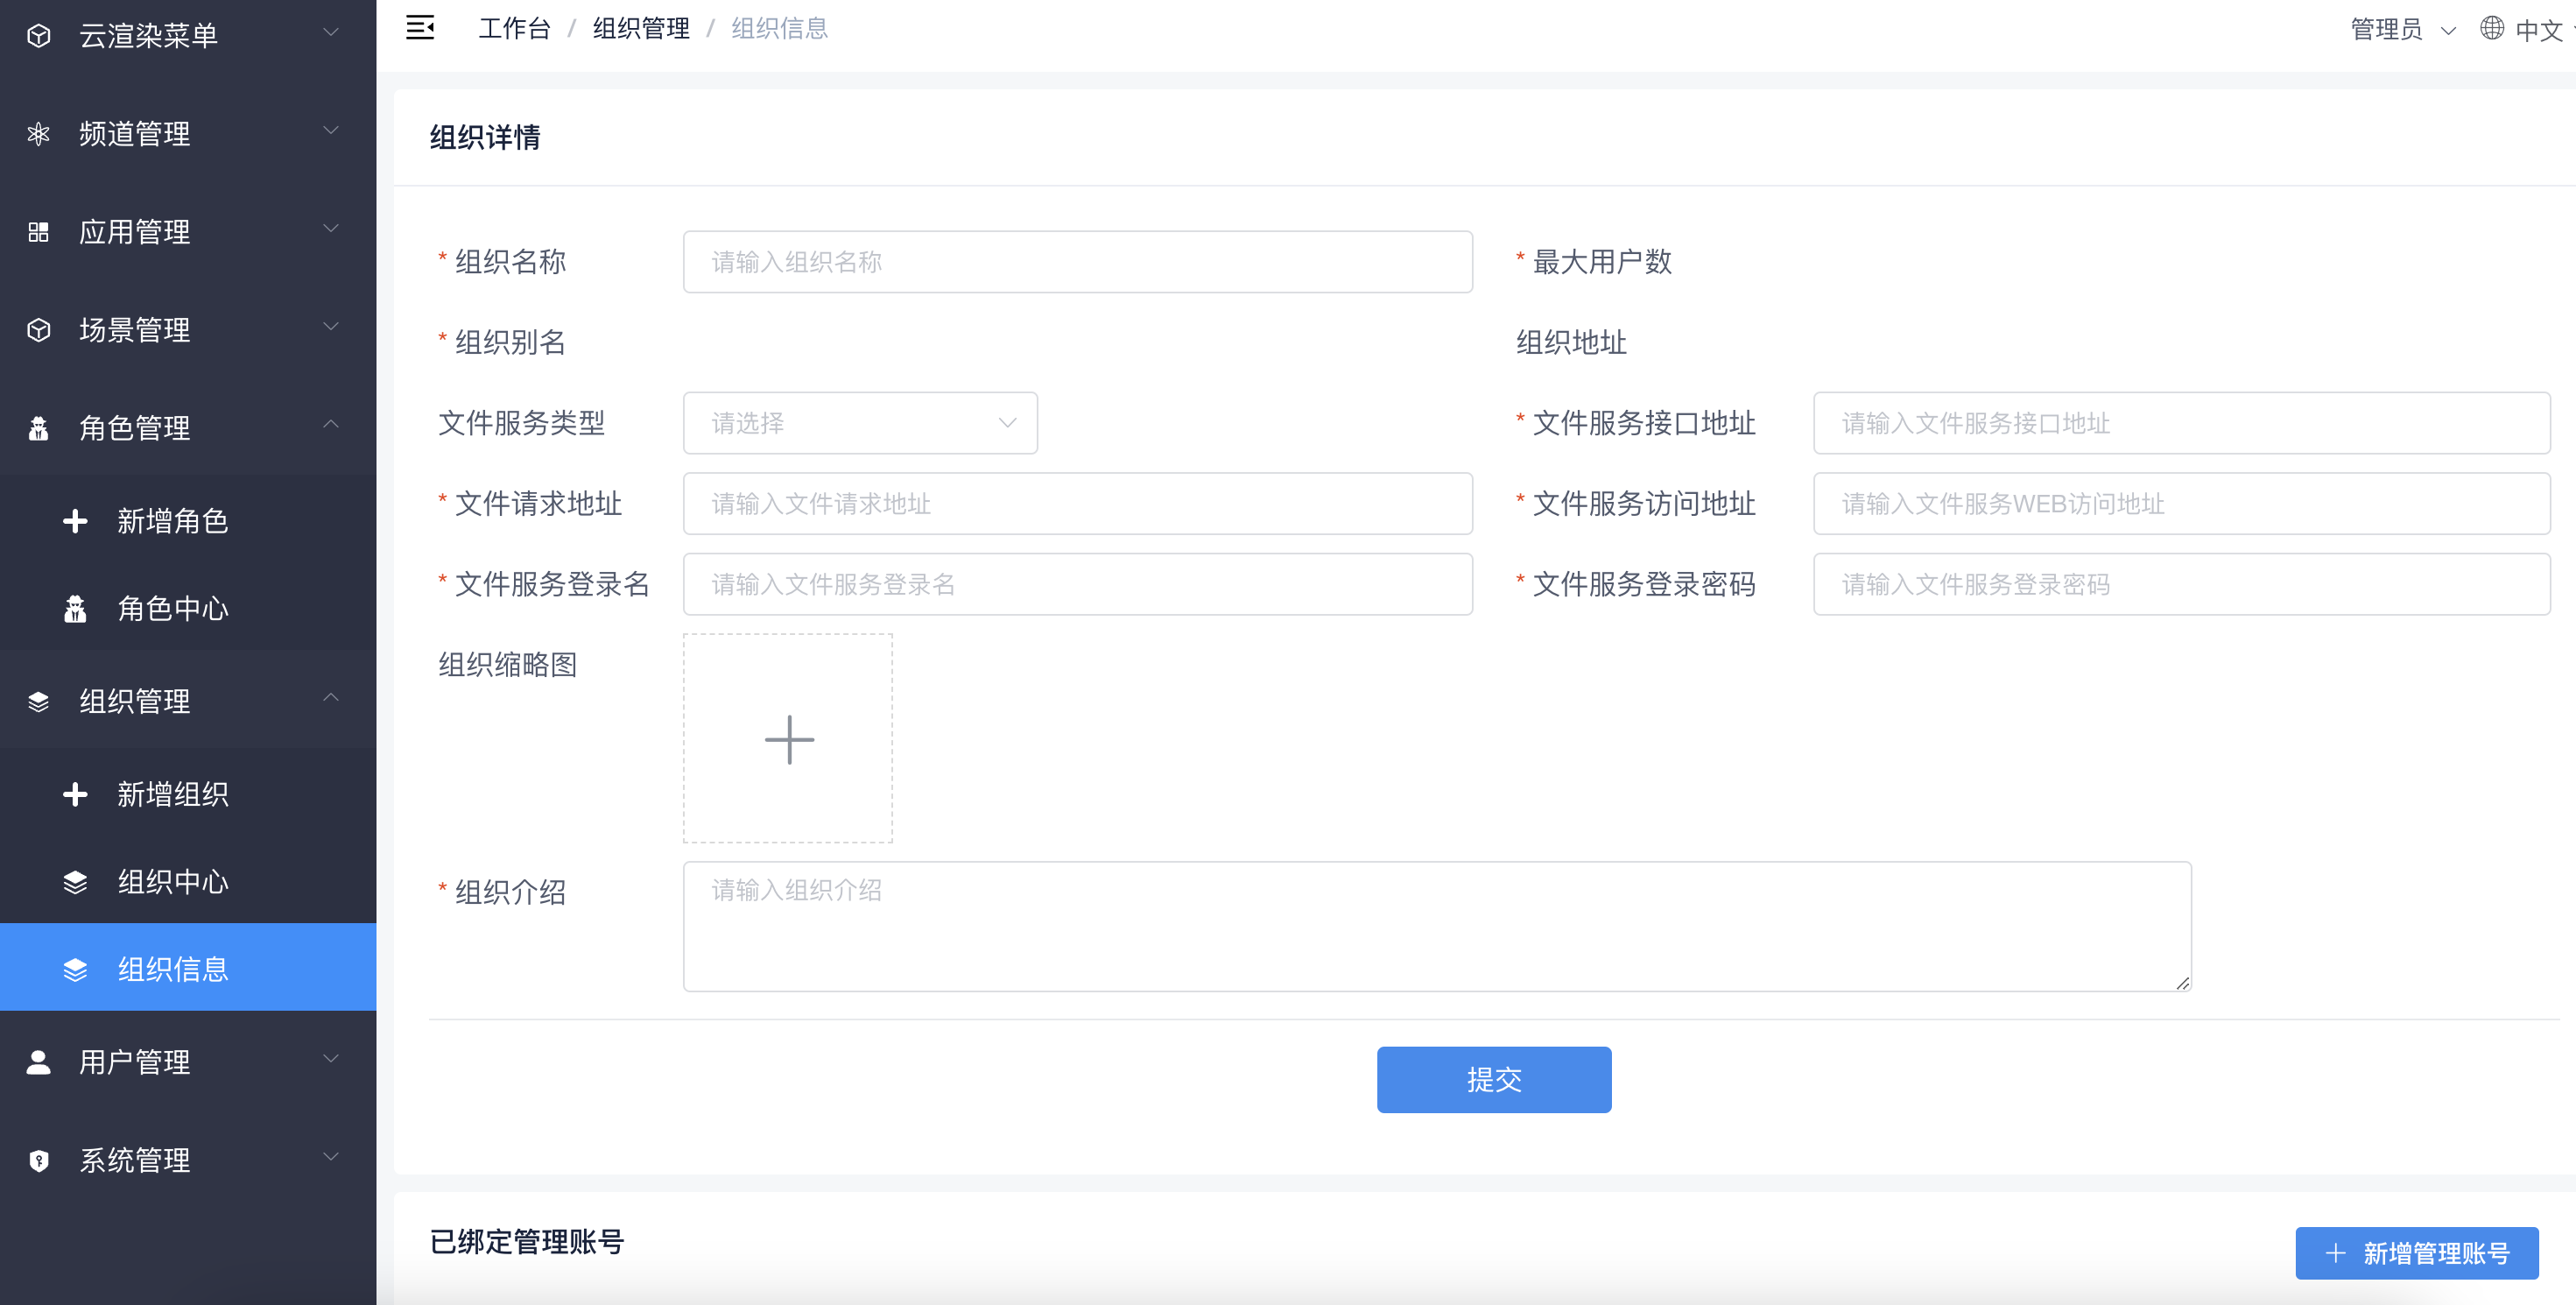Screen dimensions: 2576x1305
Task: Click the shield icon beside 系统管理
Action: pyautogui.click(x=39, y=1160)
